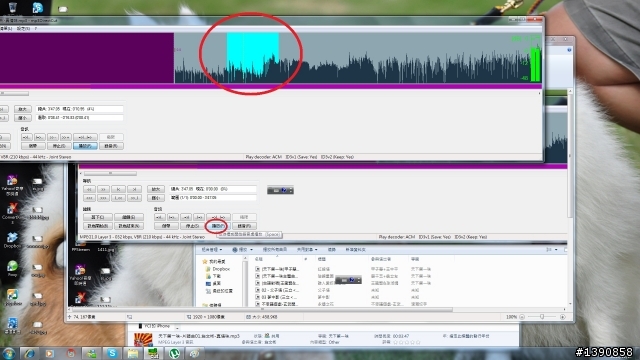Click 新增資料夾 new-folder in the Explorer toolbar
The height and width of the screenshot is (360, 640).
[356, 249]
